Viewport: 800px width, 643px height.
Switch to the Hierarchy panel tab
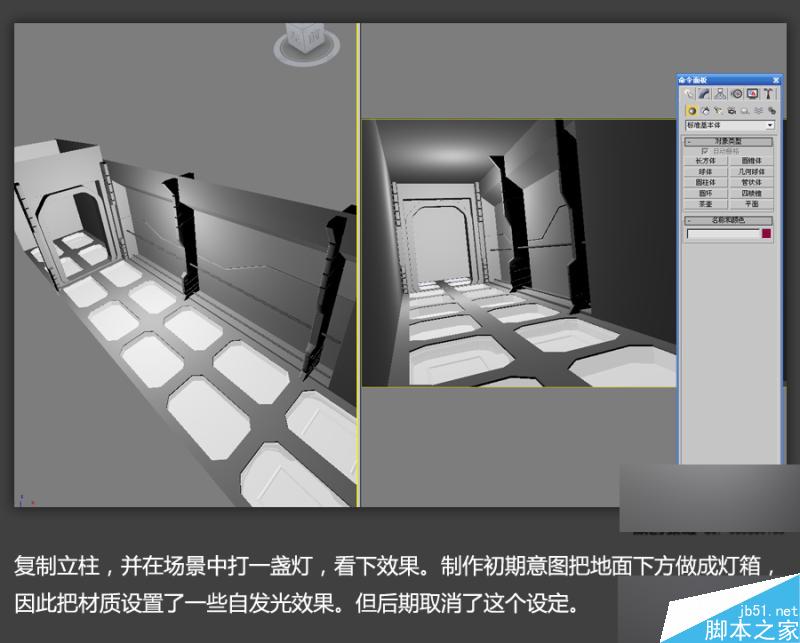[x=721, y=92]
